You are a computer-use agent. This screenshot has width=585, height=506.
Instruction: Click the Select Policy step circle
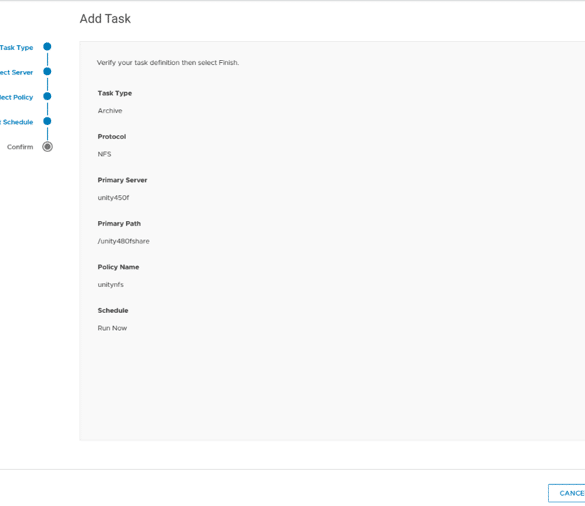47,96
